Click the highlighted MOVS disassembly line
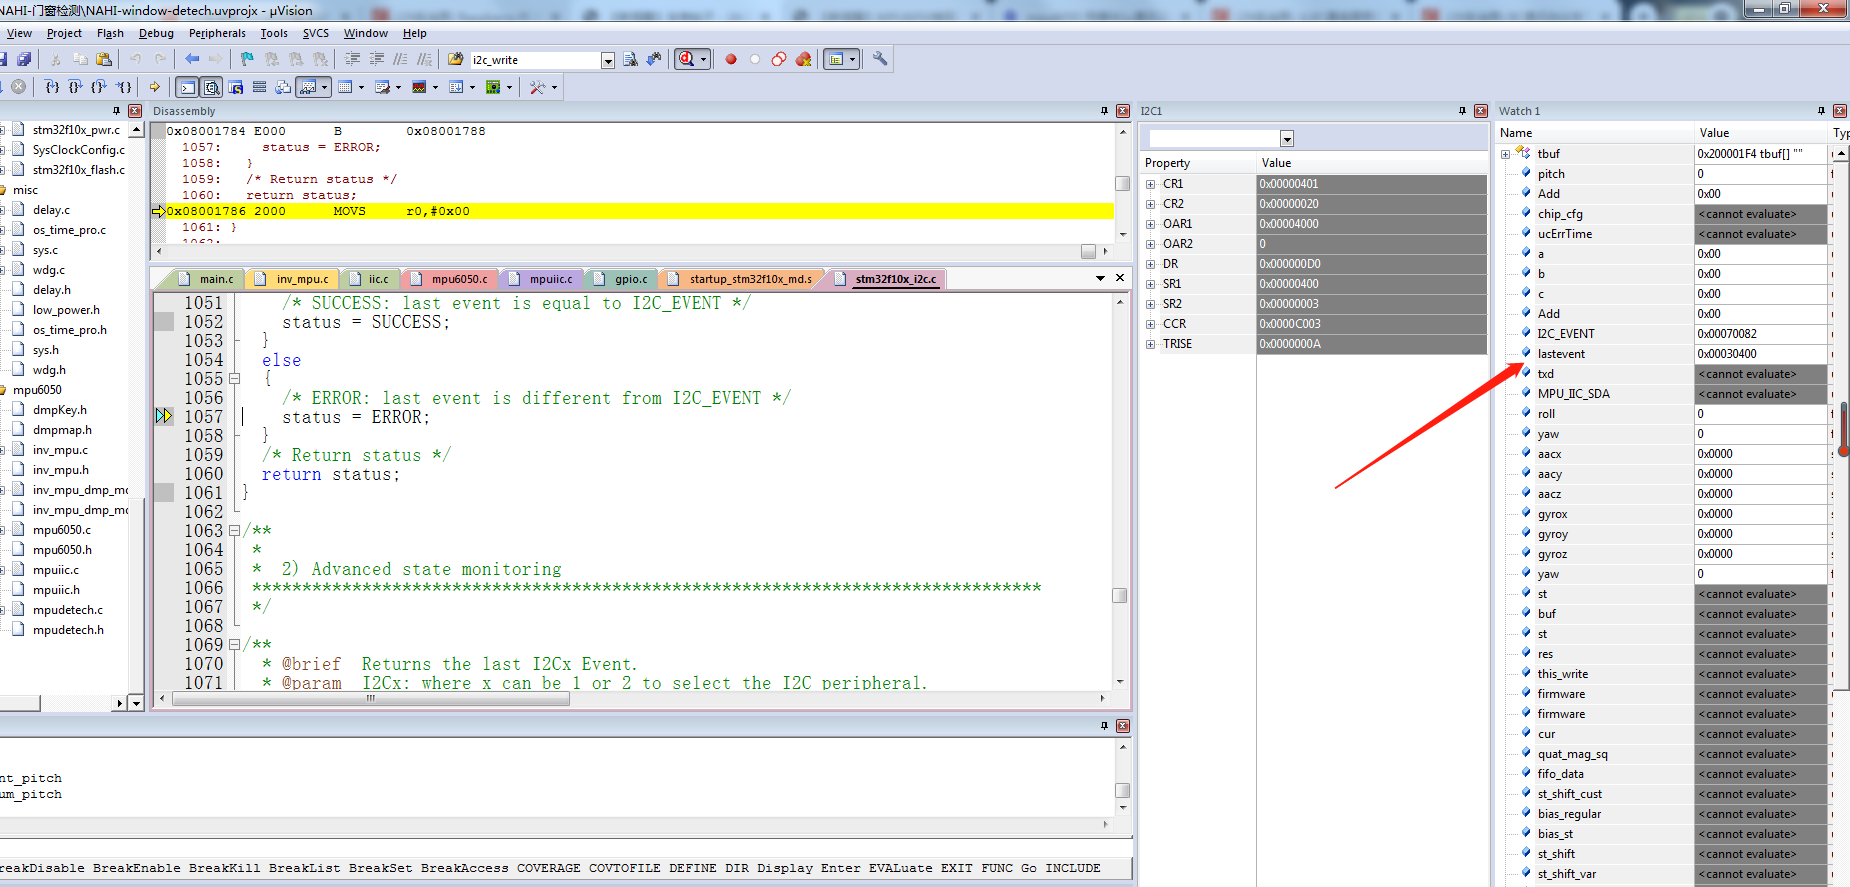 click(638, 211)
